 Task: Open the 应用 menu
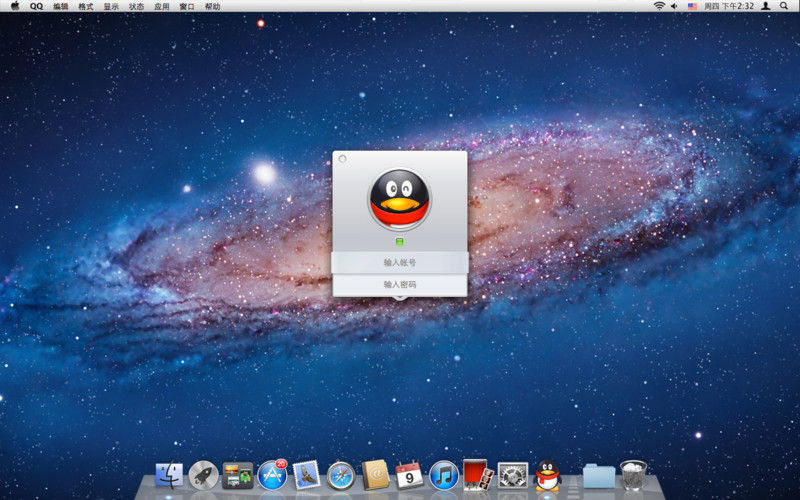pyautogui.click(x=162, y=6)
